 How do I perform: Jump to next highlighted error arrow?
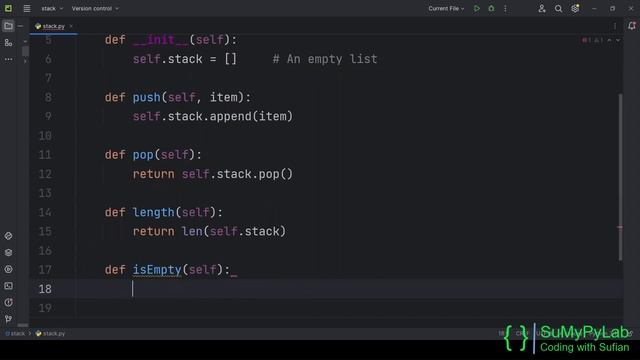tap(618, 40)
